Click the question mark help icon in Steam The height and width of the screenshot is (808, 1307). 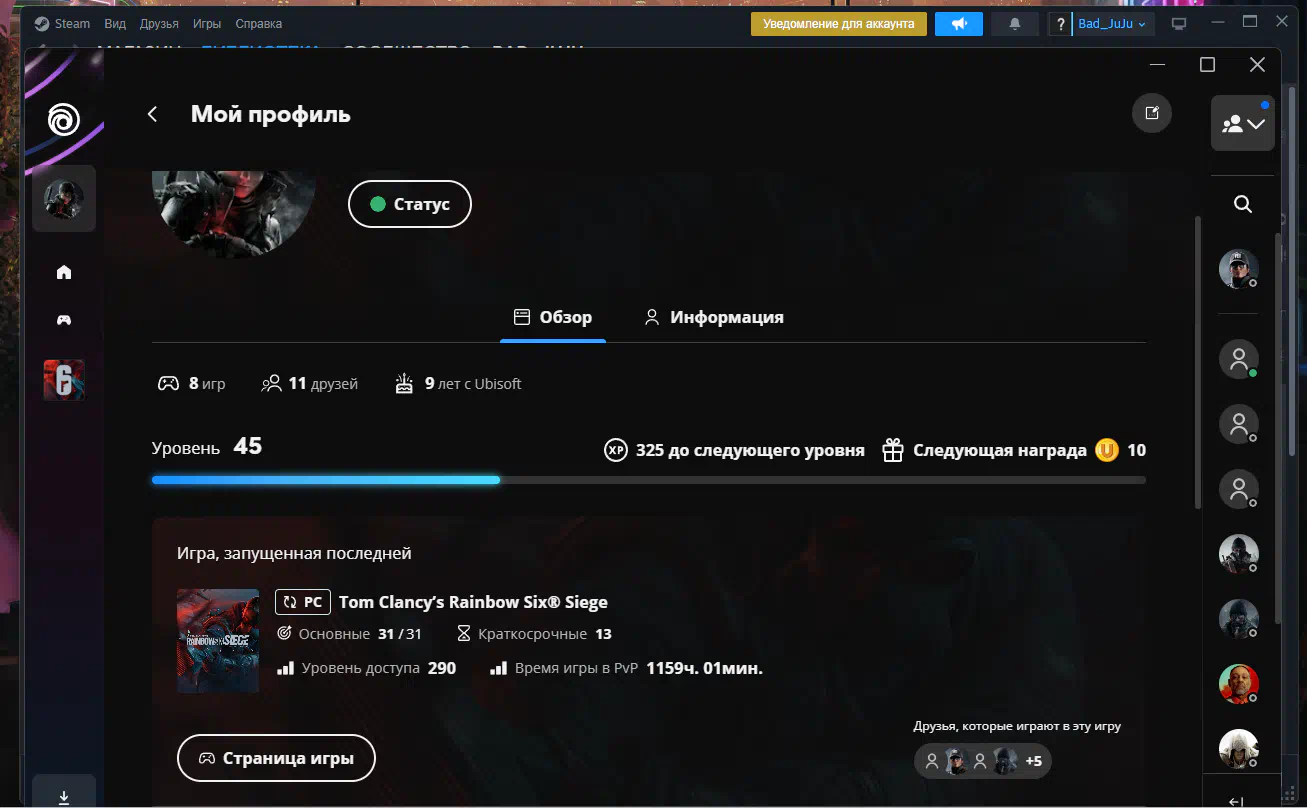click(x=1061, y=24)
